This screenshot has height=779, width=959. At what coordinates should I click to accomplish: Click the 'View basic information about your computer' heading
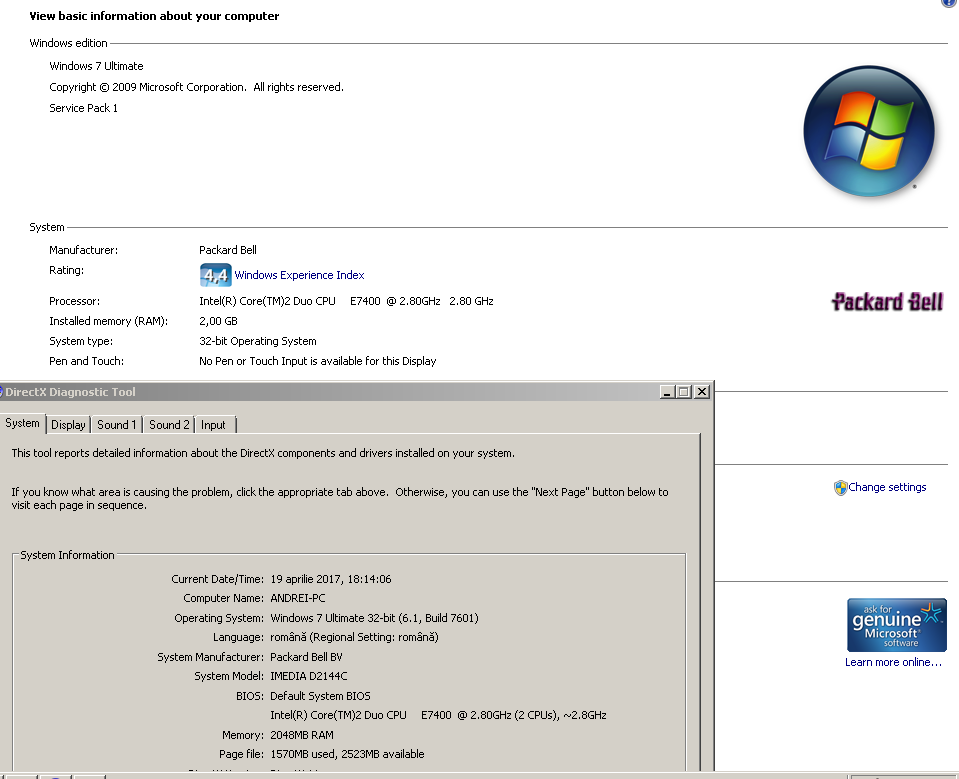[154, 16]
